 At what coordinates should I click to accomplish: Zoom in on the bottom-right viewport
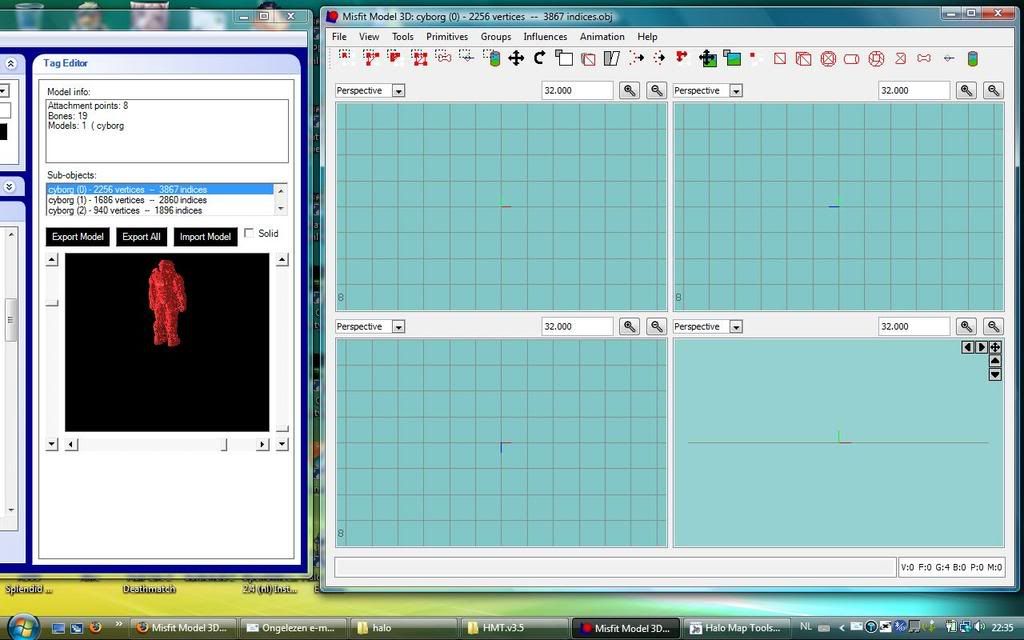click(967, 327)
